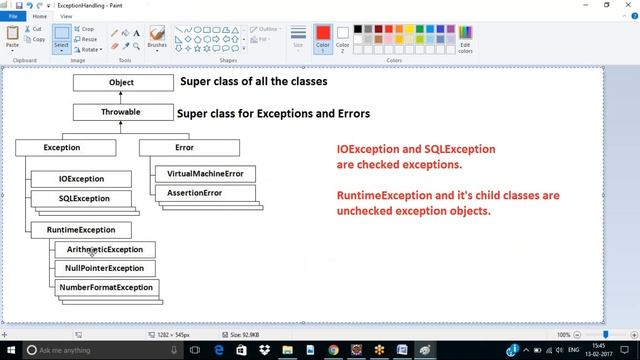The width and height of the screenshot is (640, 360).
Task: Open the Paste dropdown arrow
Action: pyautogui.click(x=12, y=50)
